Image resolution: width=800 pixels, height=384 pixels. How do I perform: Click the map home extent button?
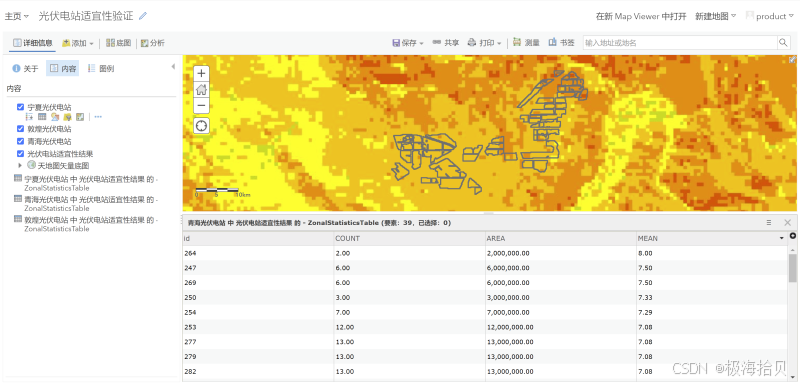[x=202, y=89]
